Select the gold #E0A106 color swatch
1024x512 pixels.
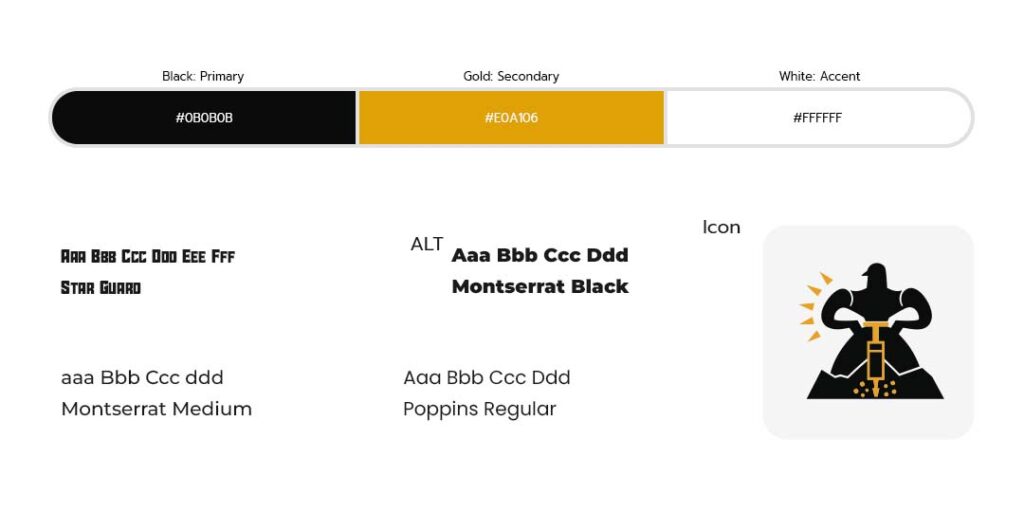[511, 118]
